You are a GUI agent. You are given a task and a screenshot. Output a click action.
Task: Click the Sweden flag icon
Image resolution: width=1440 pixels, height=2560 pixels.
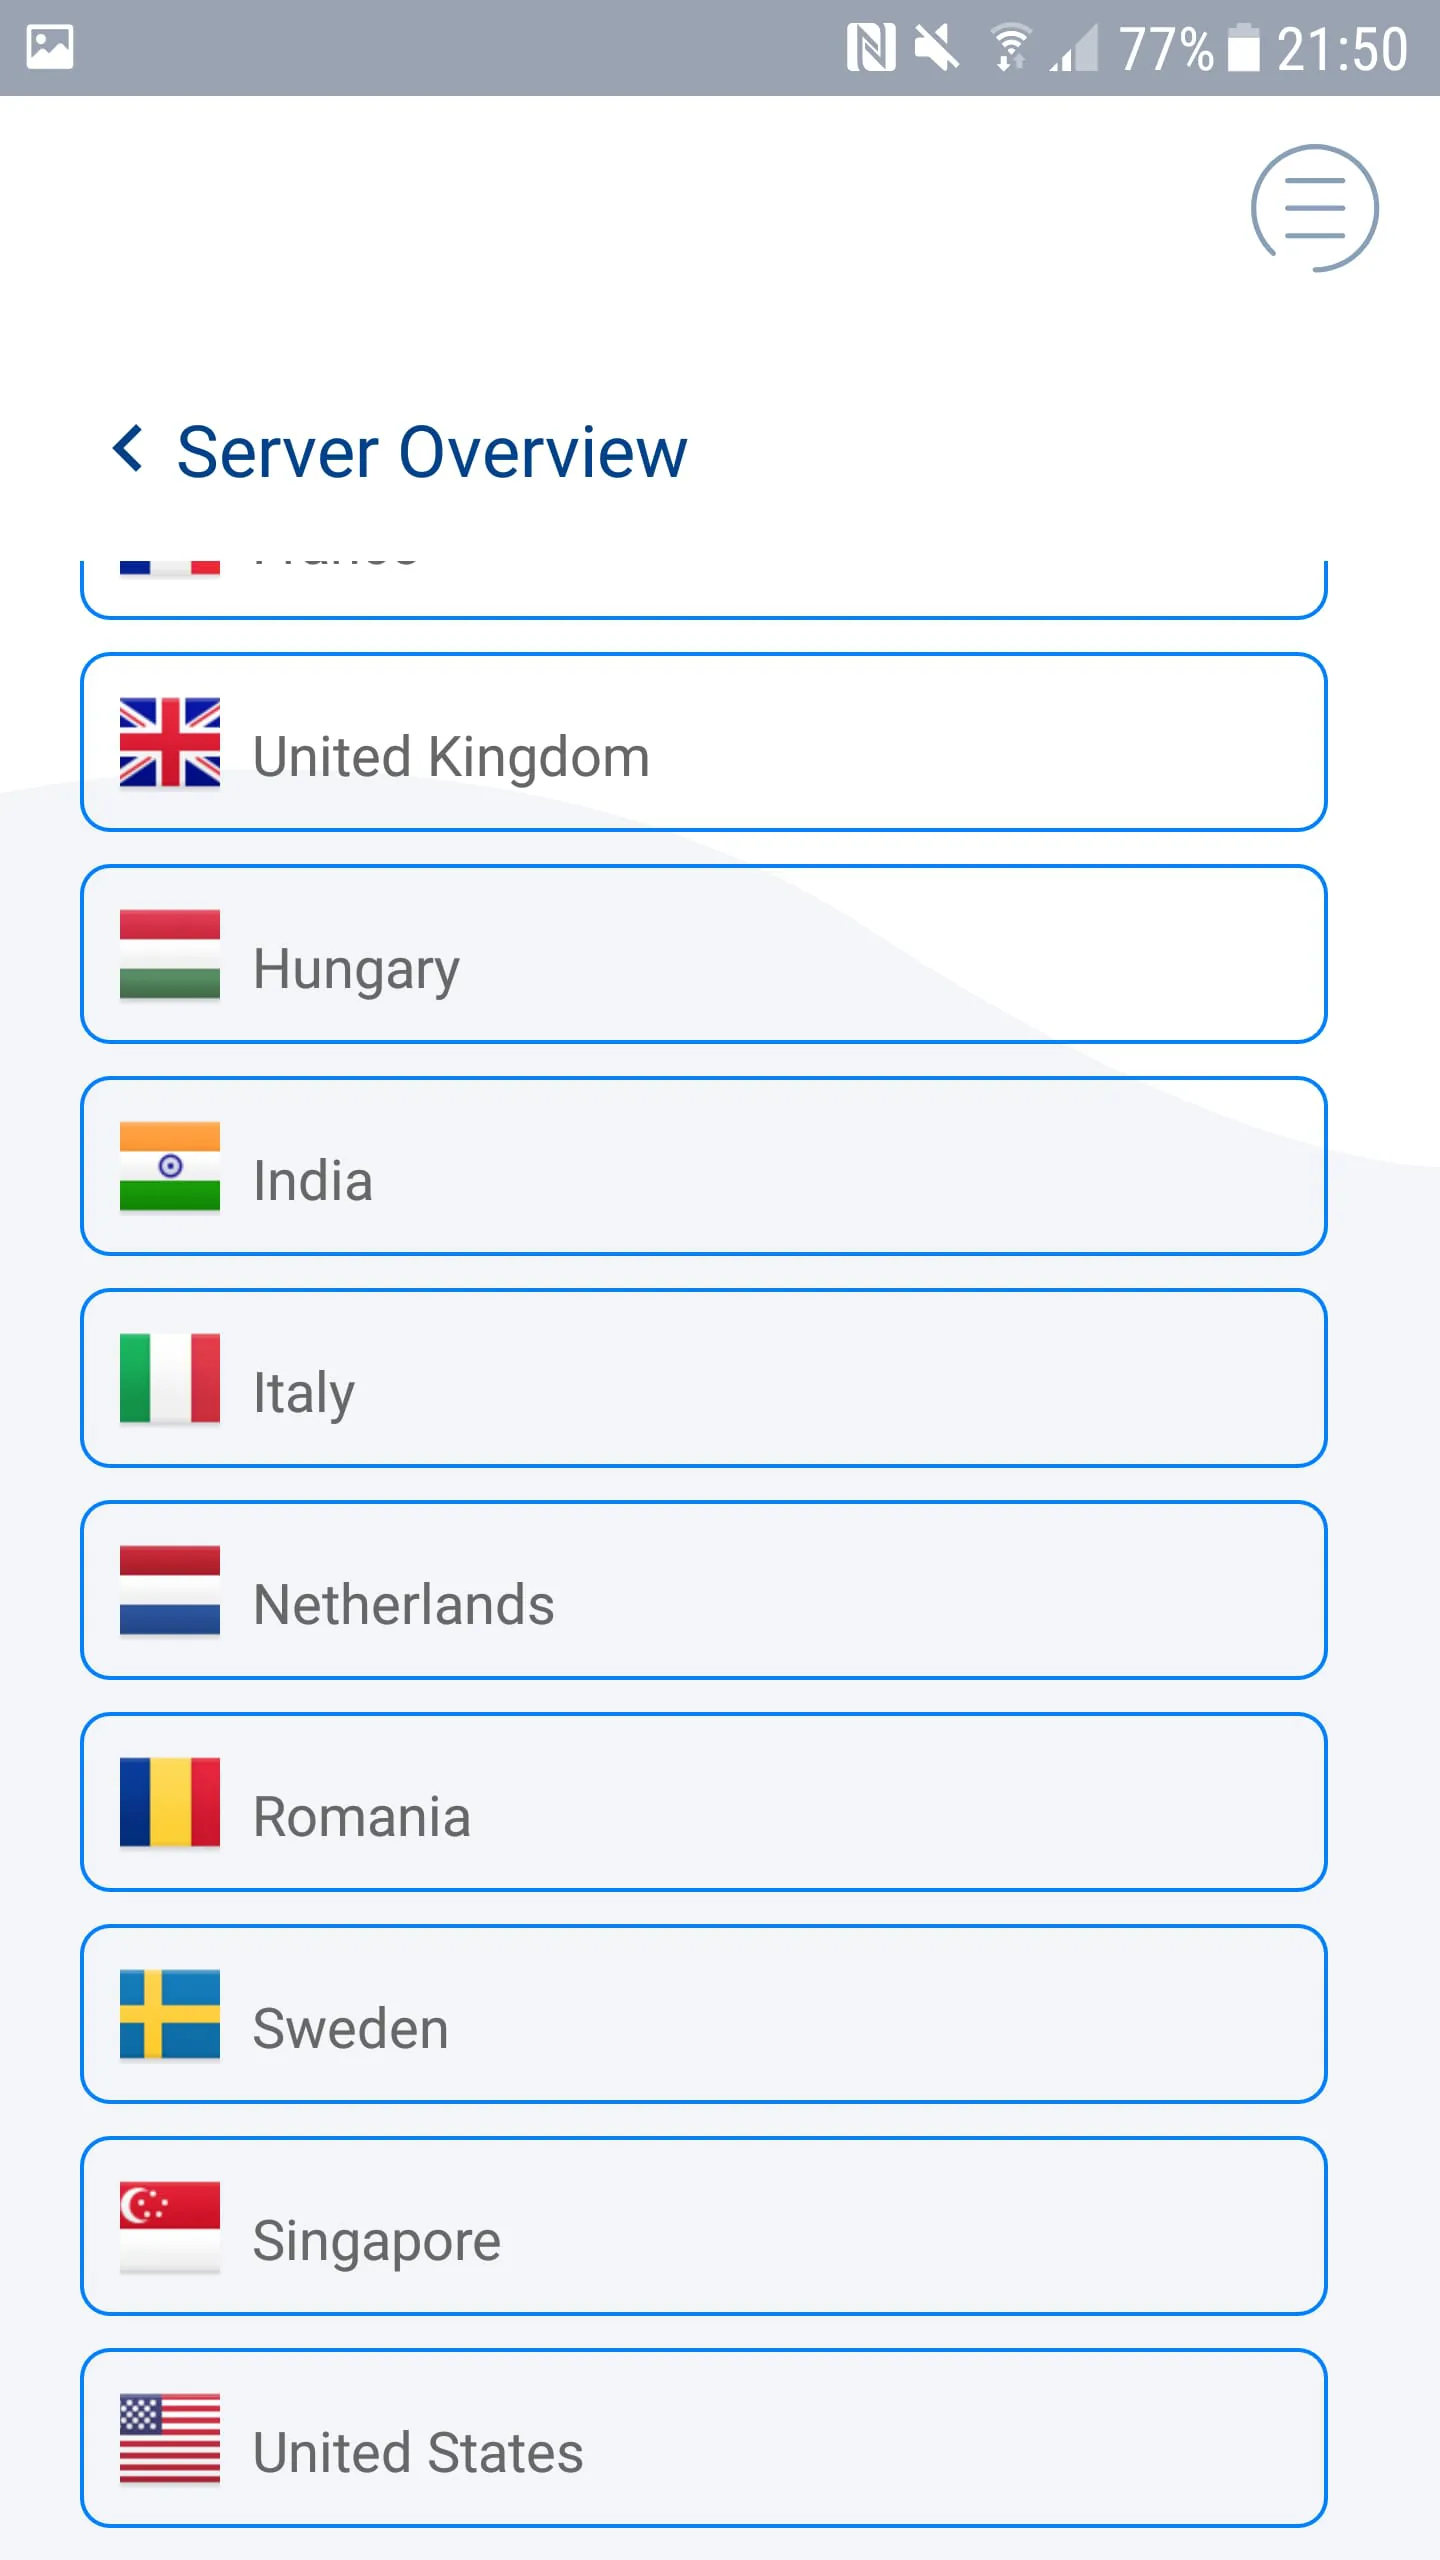coord(170,2016)
